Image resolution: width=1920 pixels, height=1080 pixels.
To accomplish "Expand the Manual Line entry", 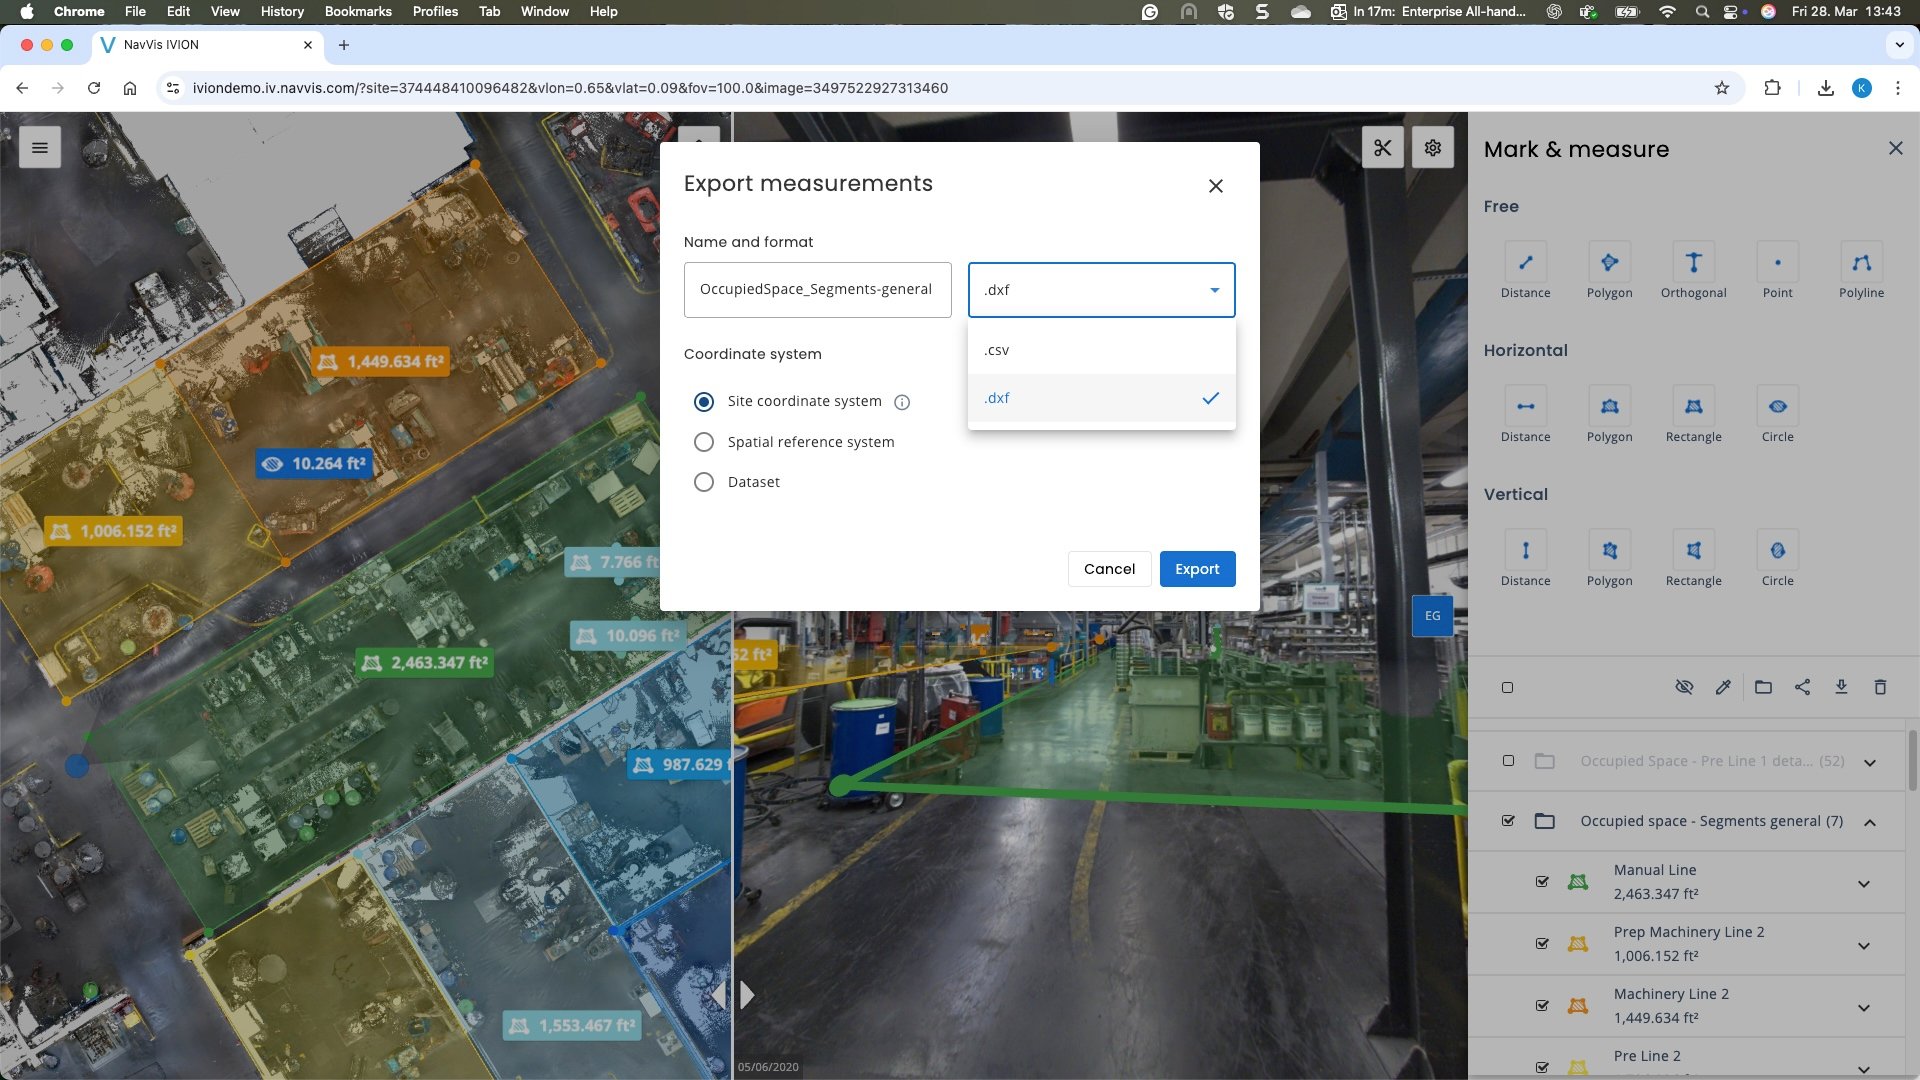I will [1863, 884].
